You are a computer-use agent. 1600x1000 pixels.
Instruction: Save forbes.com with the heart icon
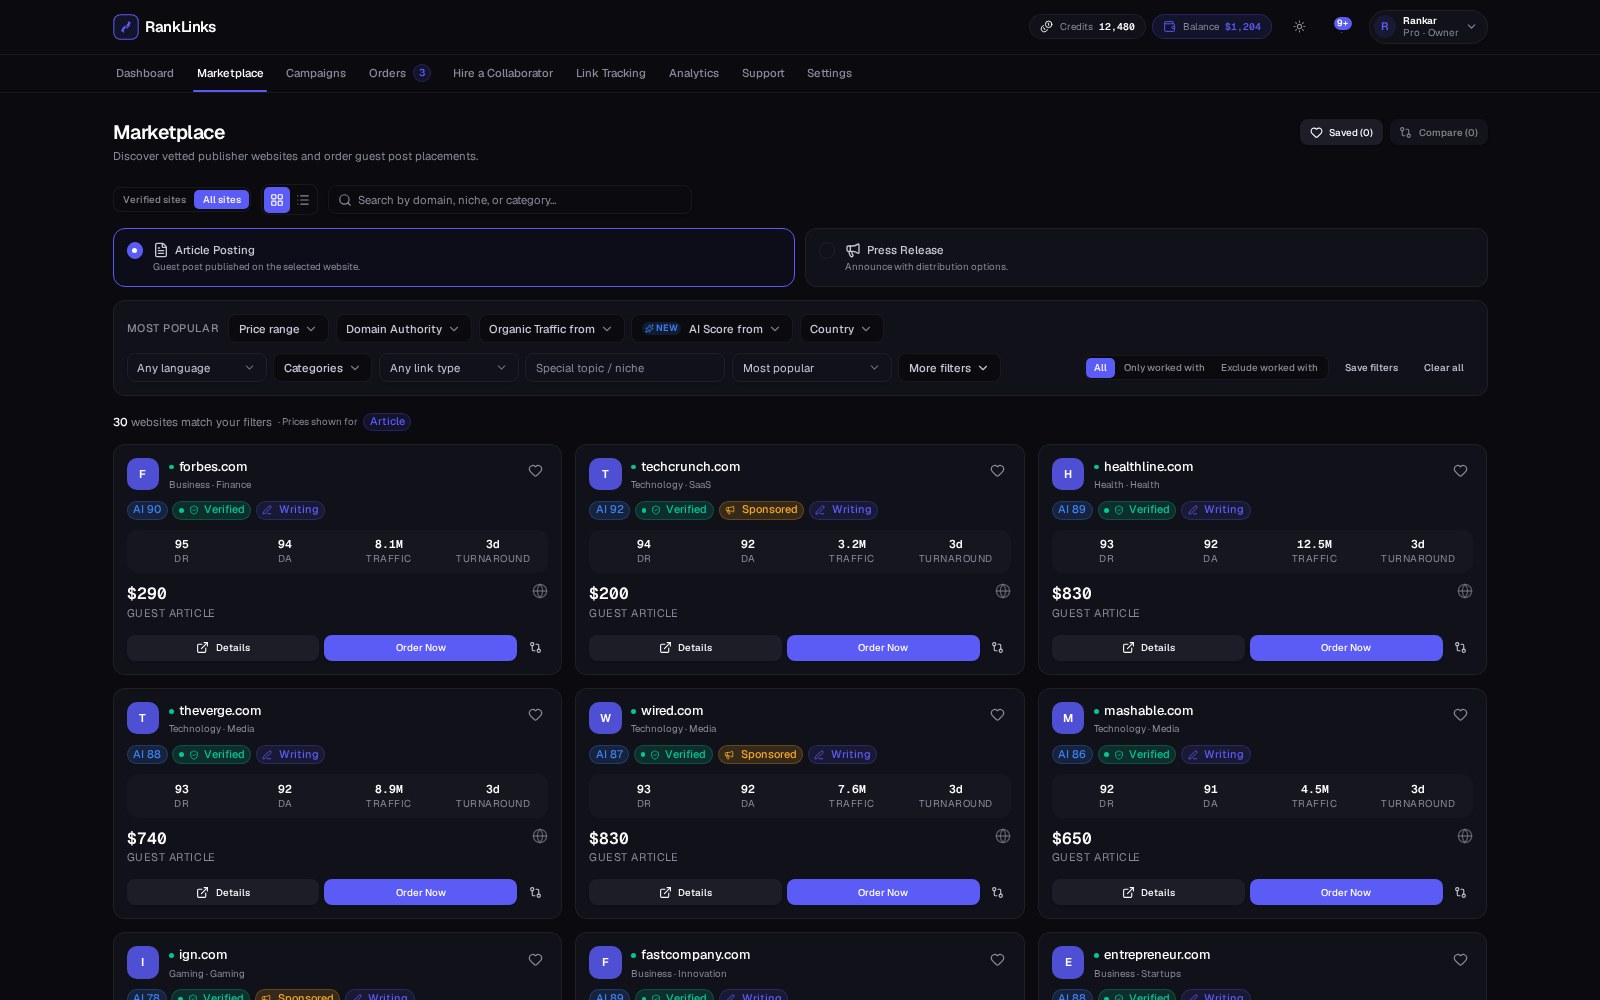535,471
